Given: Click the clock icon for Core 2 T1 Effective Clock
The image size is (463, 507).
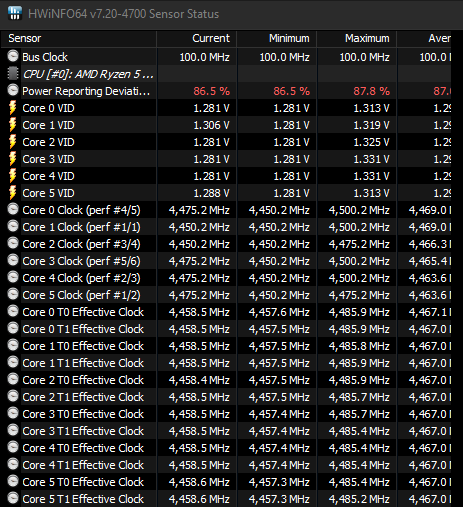Looking at the screenshot, I should 13,396.
